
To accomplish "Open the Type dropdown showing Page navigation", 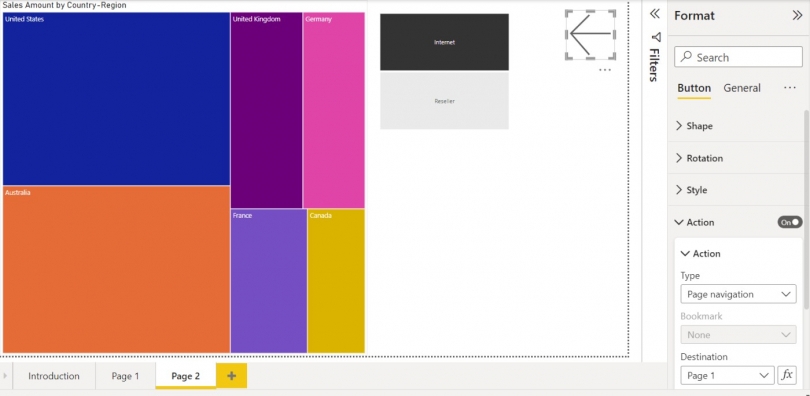I will [738, 294].
